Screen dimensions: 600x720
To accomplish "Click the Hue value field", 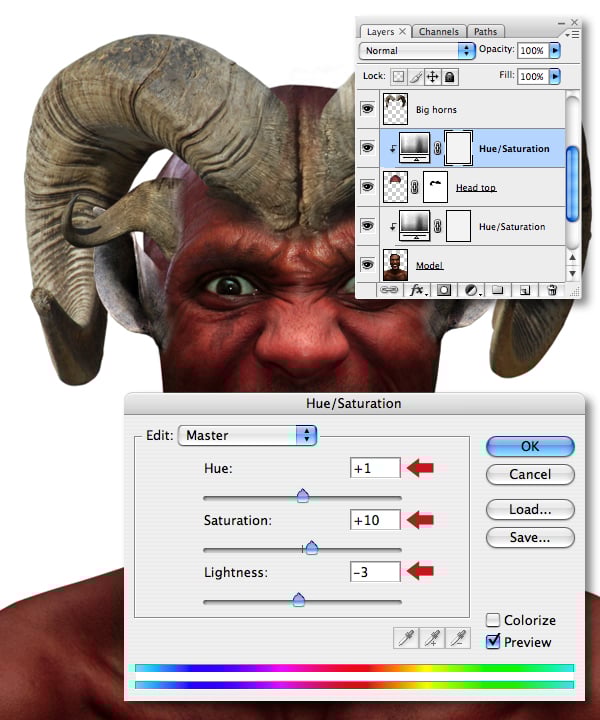I will 375,467.
